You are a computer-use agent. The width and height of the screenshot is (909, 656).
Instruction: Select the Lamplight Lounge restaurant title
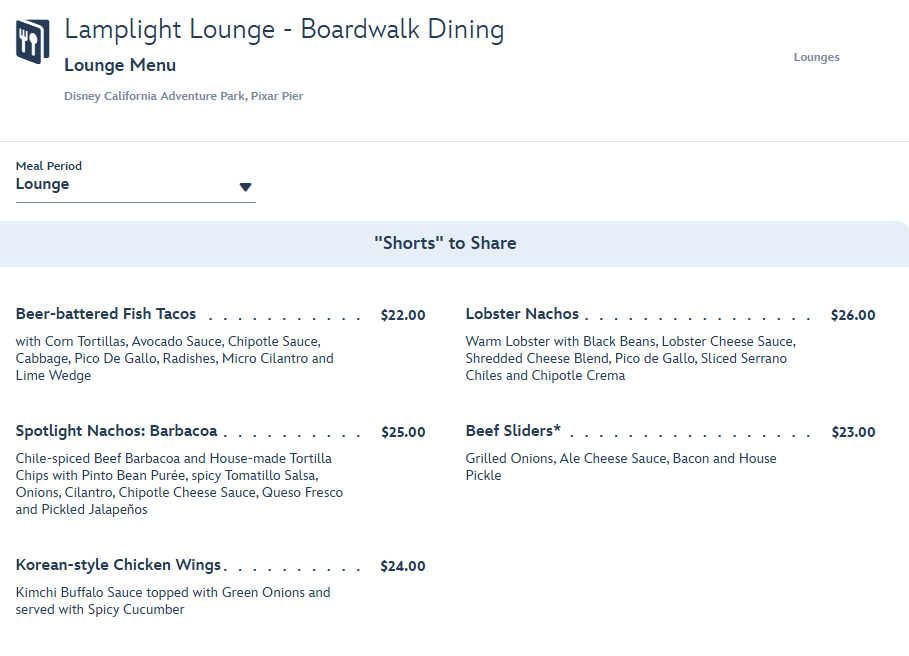click(x=283, y=29)
